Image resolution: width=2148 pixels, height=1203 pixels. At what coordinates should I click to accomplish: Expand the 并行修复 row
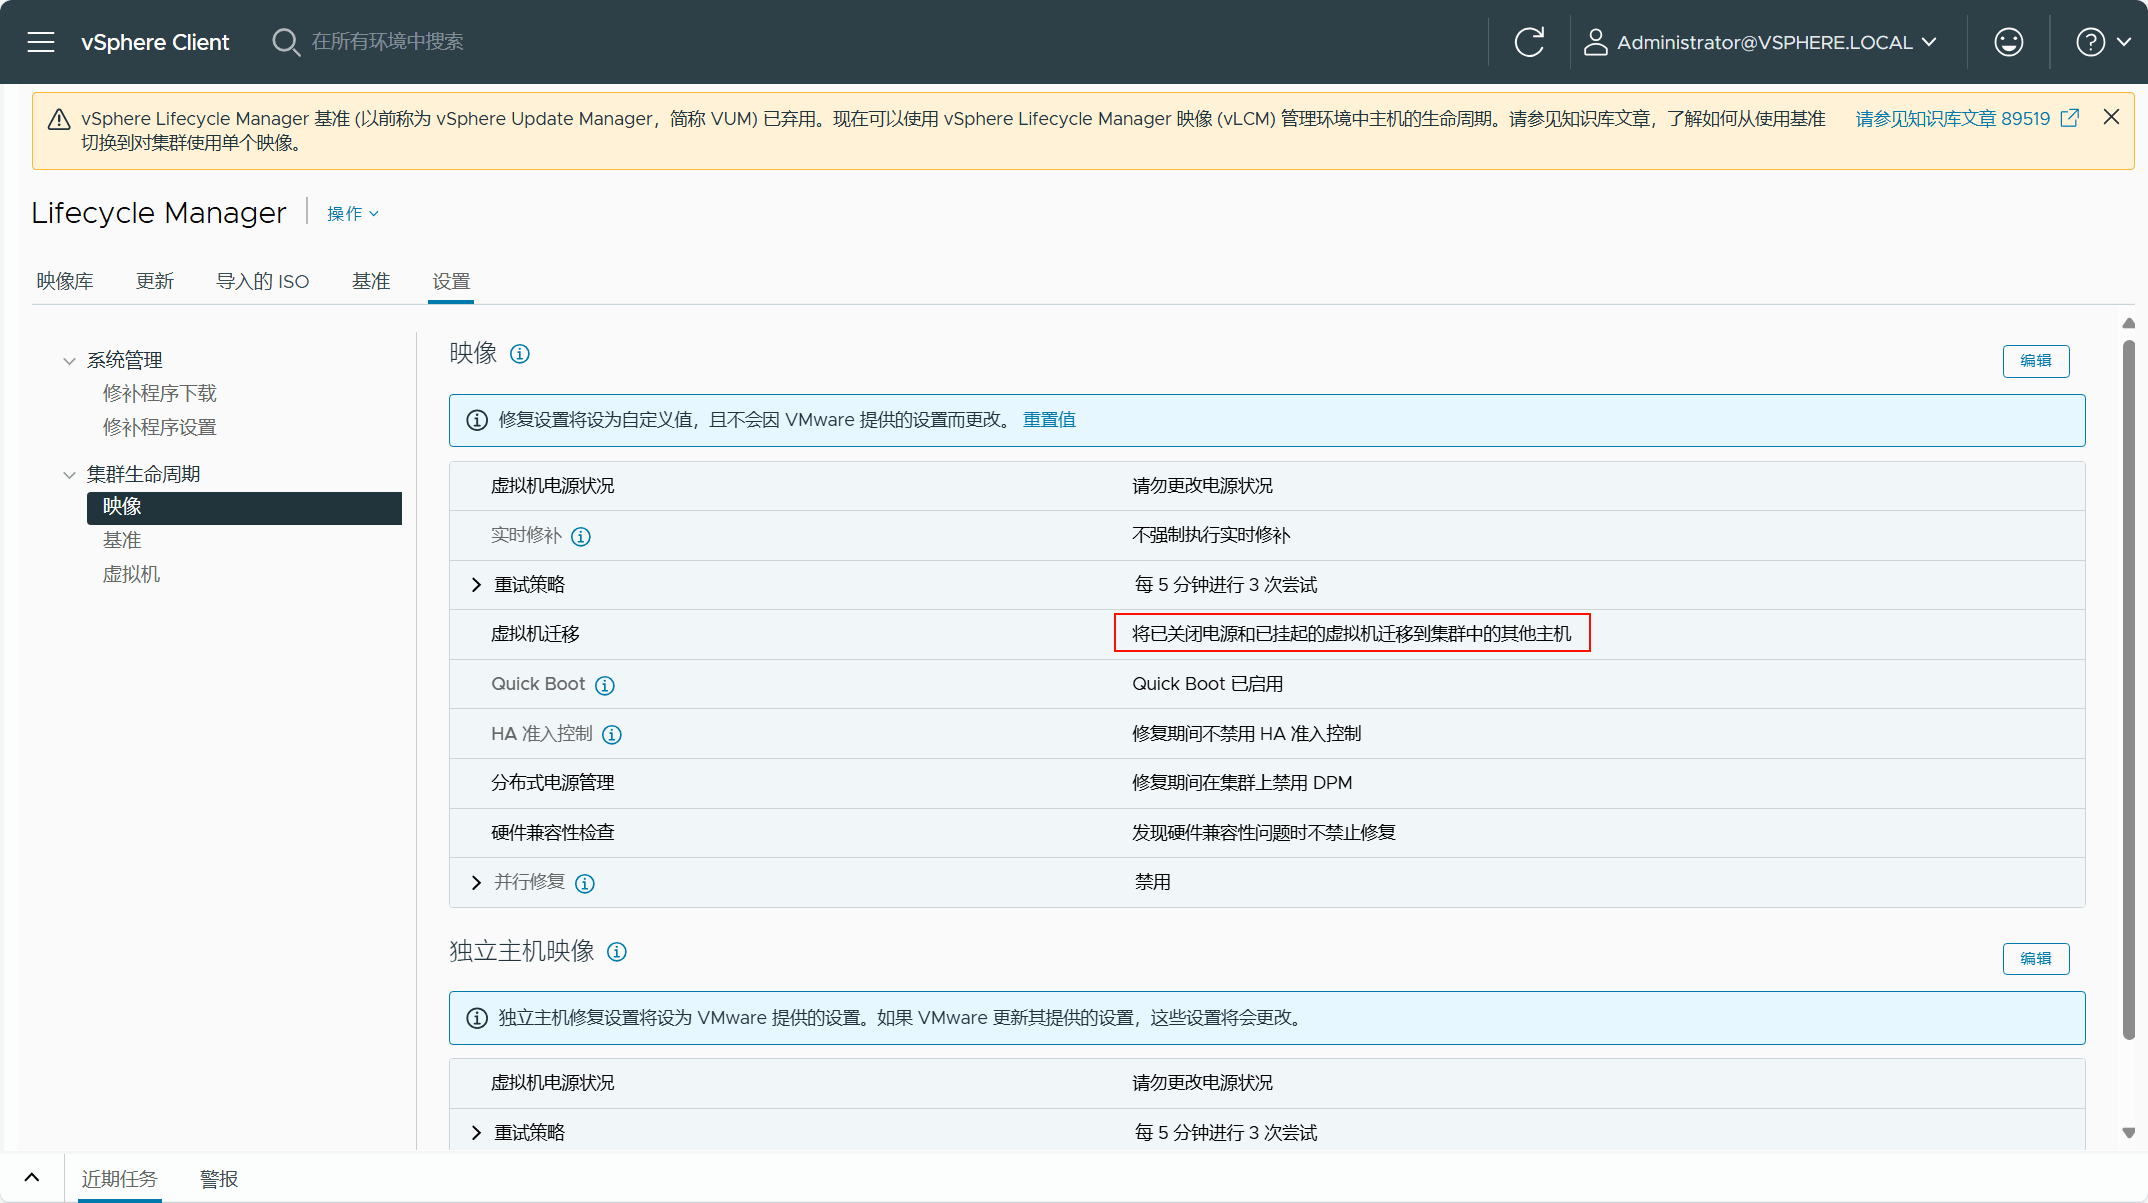[x=476, y=882]
